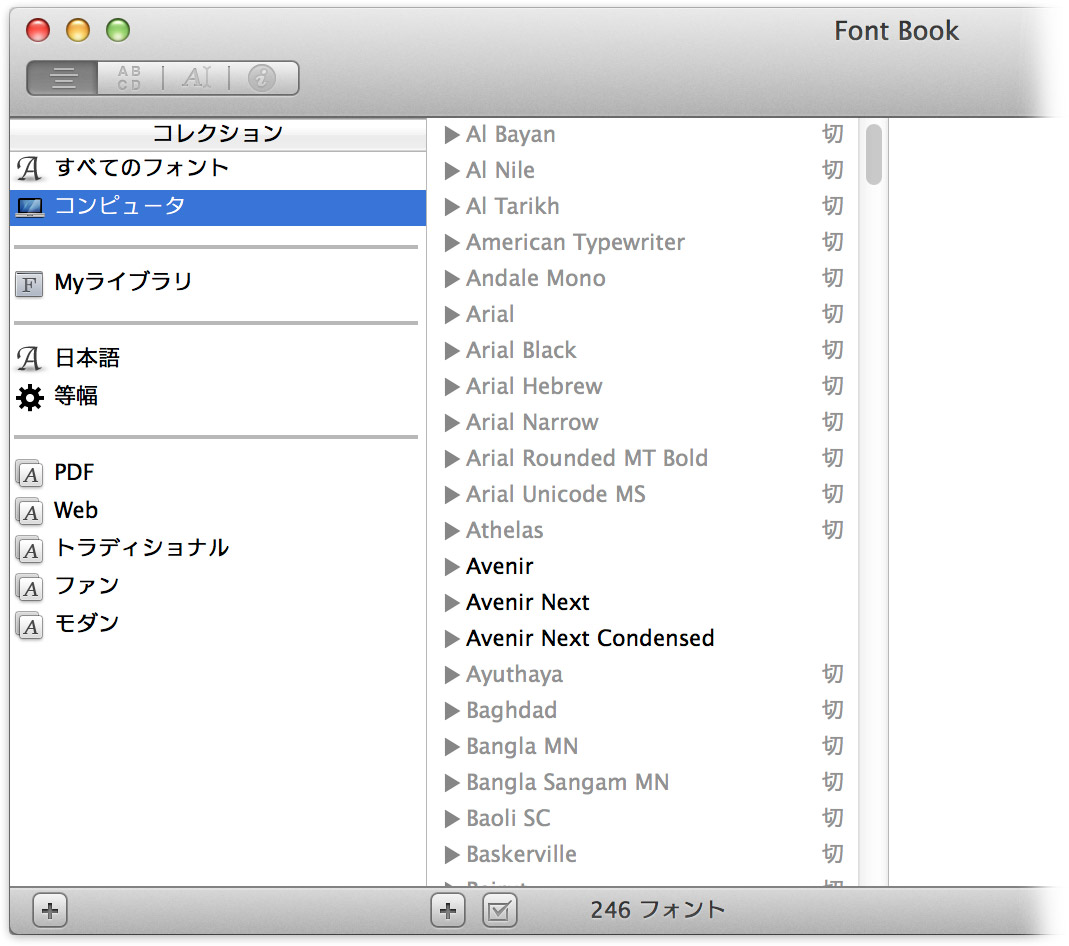Expand the Arial font family triangle
The height and width of the screenshot is (946, 1069).
click(451, 315)
